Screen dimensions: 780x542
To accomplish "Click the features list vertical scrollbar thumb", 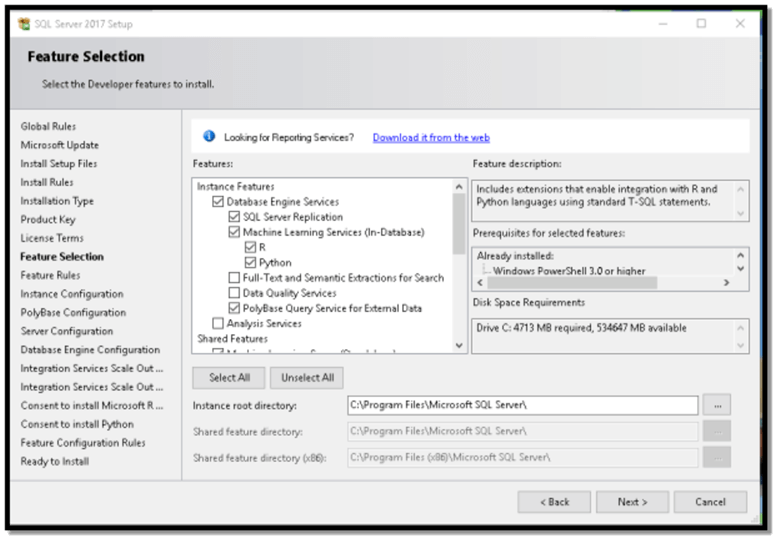I will click(459, 224).
